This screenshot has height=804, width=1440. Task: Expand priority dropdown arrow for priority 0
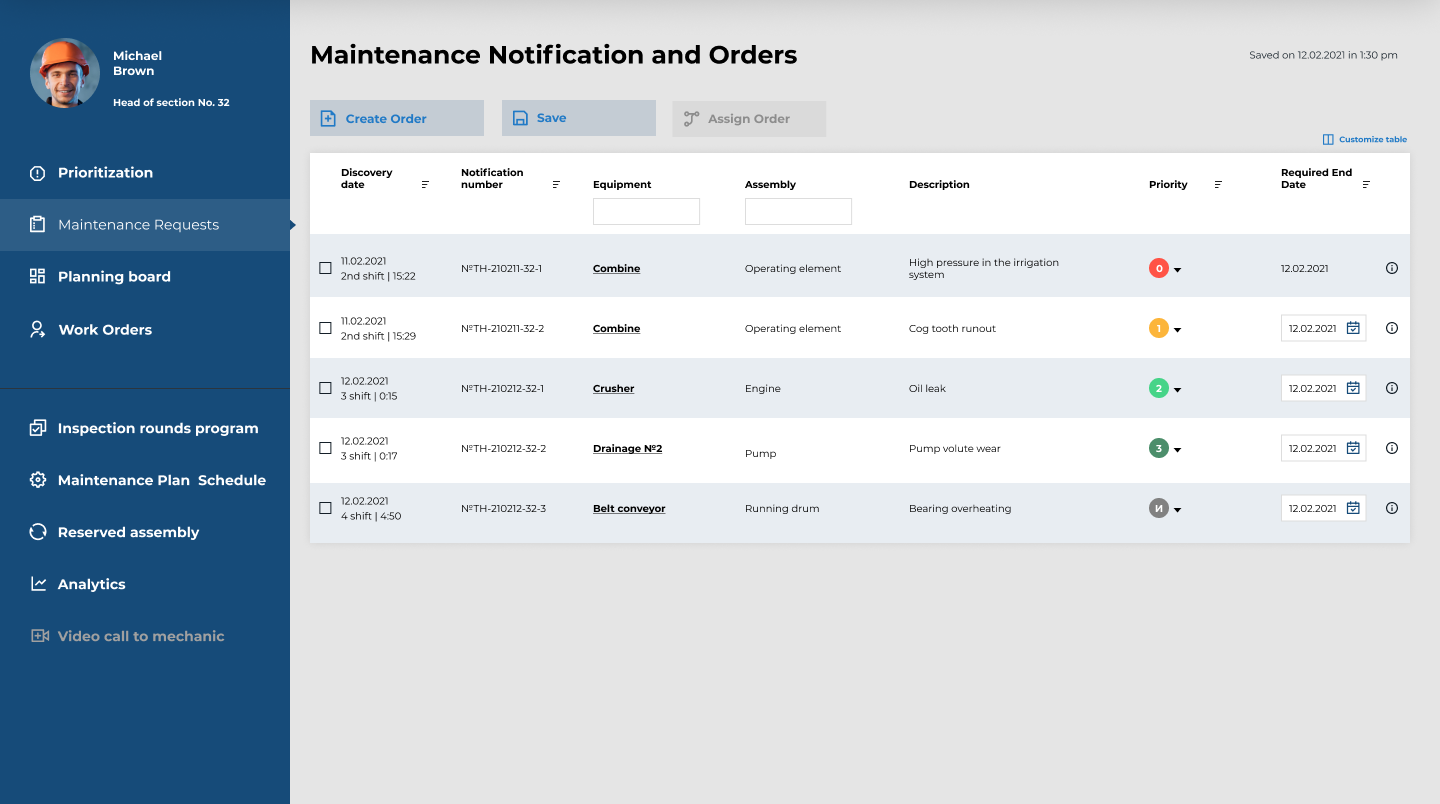[1177, 270]
